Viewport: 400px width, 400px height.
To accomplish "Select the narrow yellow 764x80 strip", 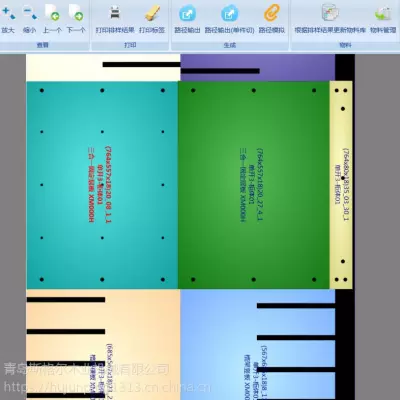I will coord(341,185).
